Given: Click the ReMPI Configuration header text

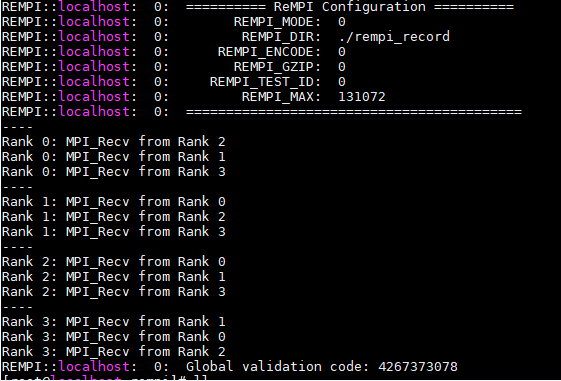Looking at the screenshot, I should (350, 7).
